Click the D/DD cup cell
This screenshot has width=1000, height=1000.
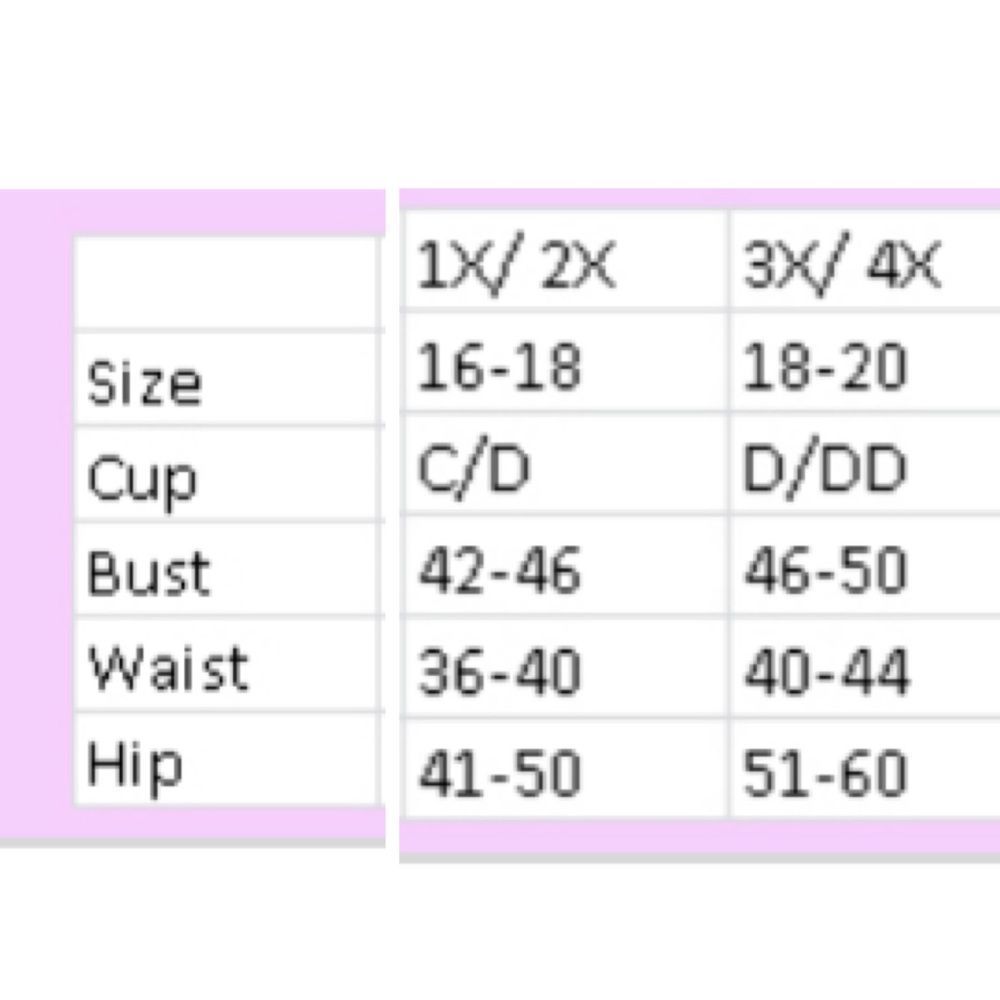[x=824, y=470]
